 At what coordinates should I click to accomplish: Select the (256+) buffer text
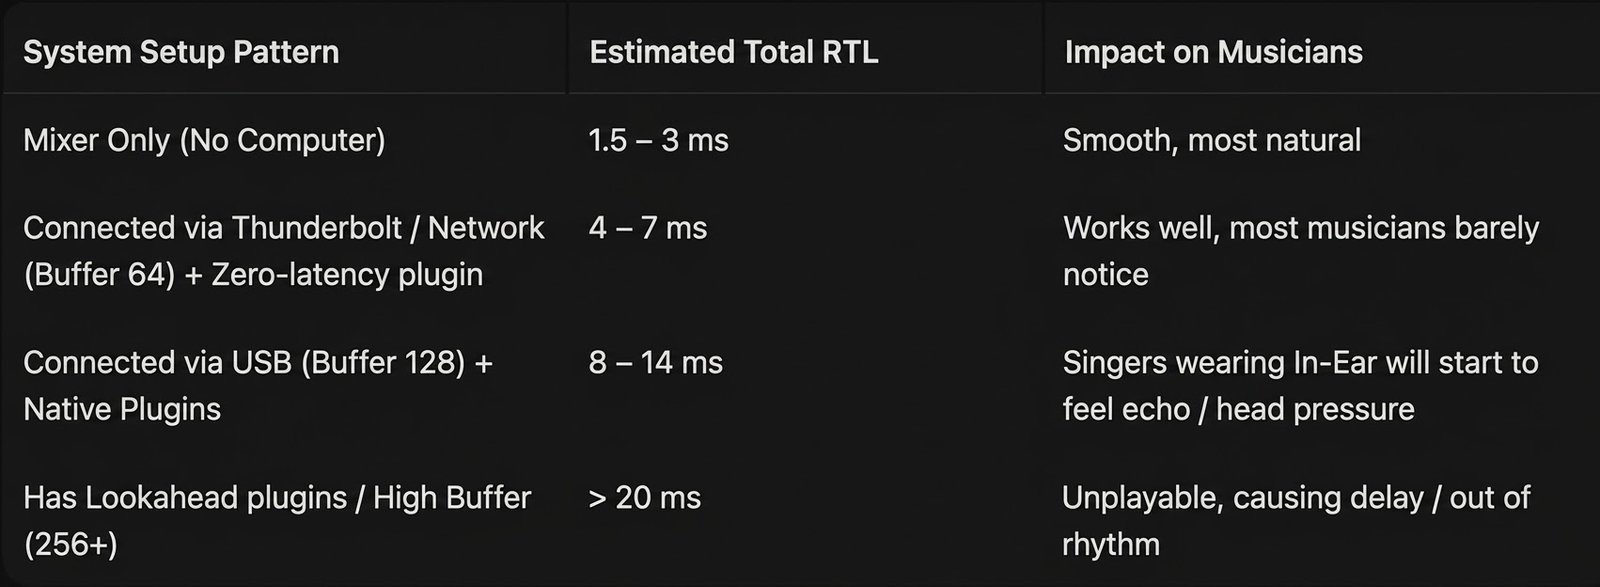[70, 544]
